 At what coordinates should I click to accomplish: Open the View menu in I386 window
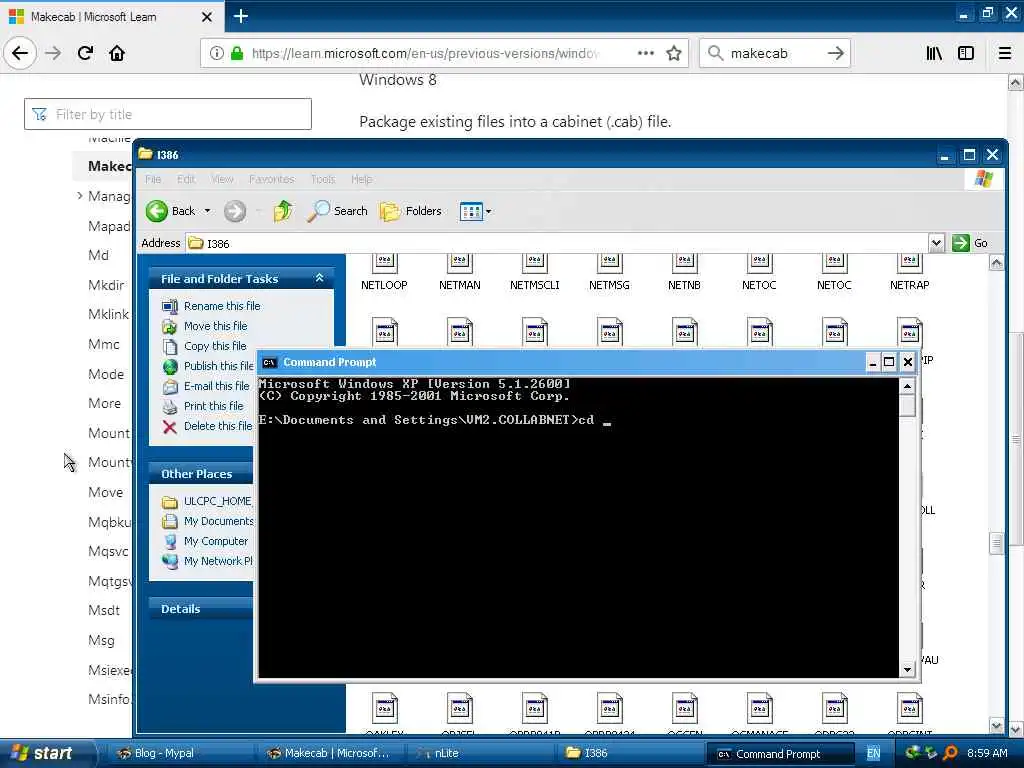222,179
